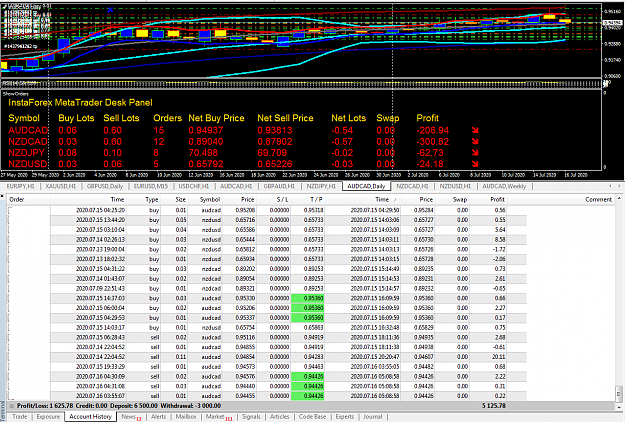Open the GBPUSD,Daily chart tab

click(105, 186)
